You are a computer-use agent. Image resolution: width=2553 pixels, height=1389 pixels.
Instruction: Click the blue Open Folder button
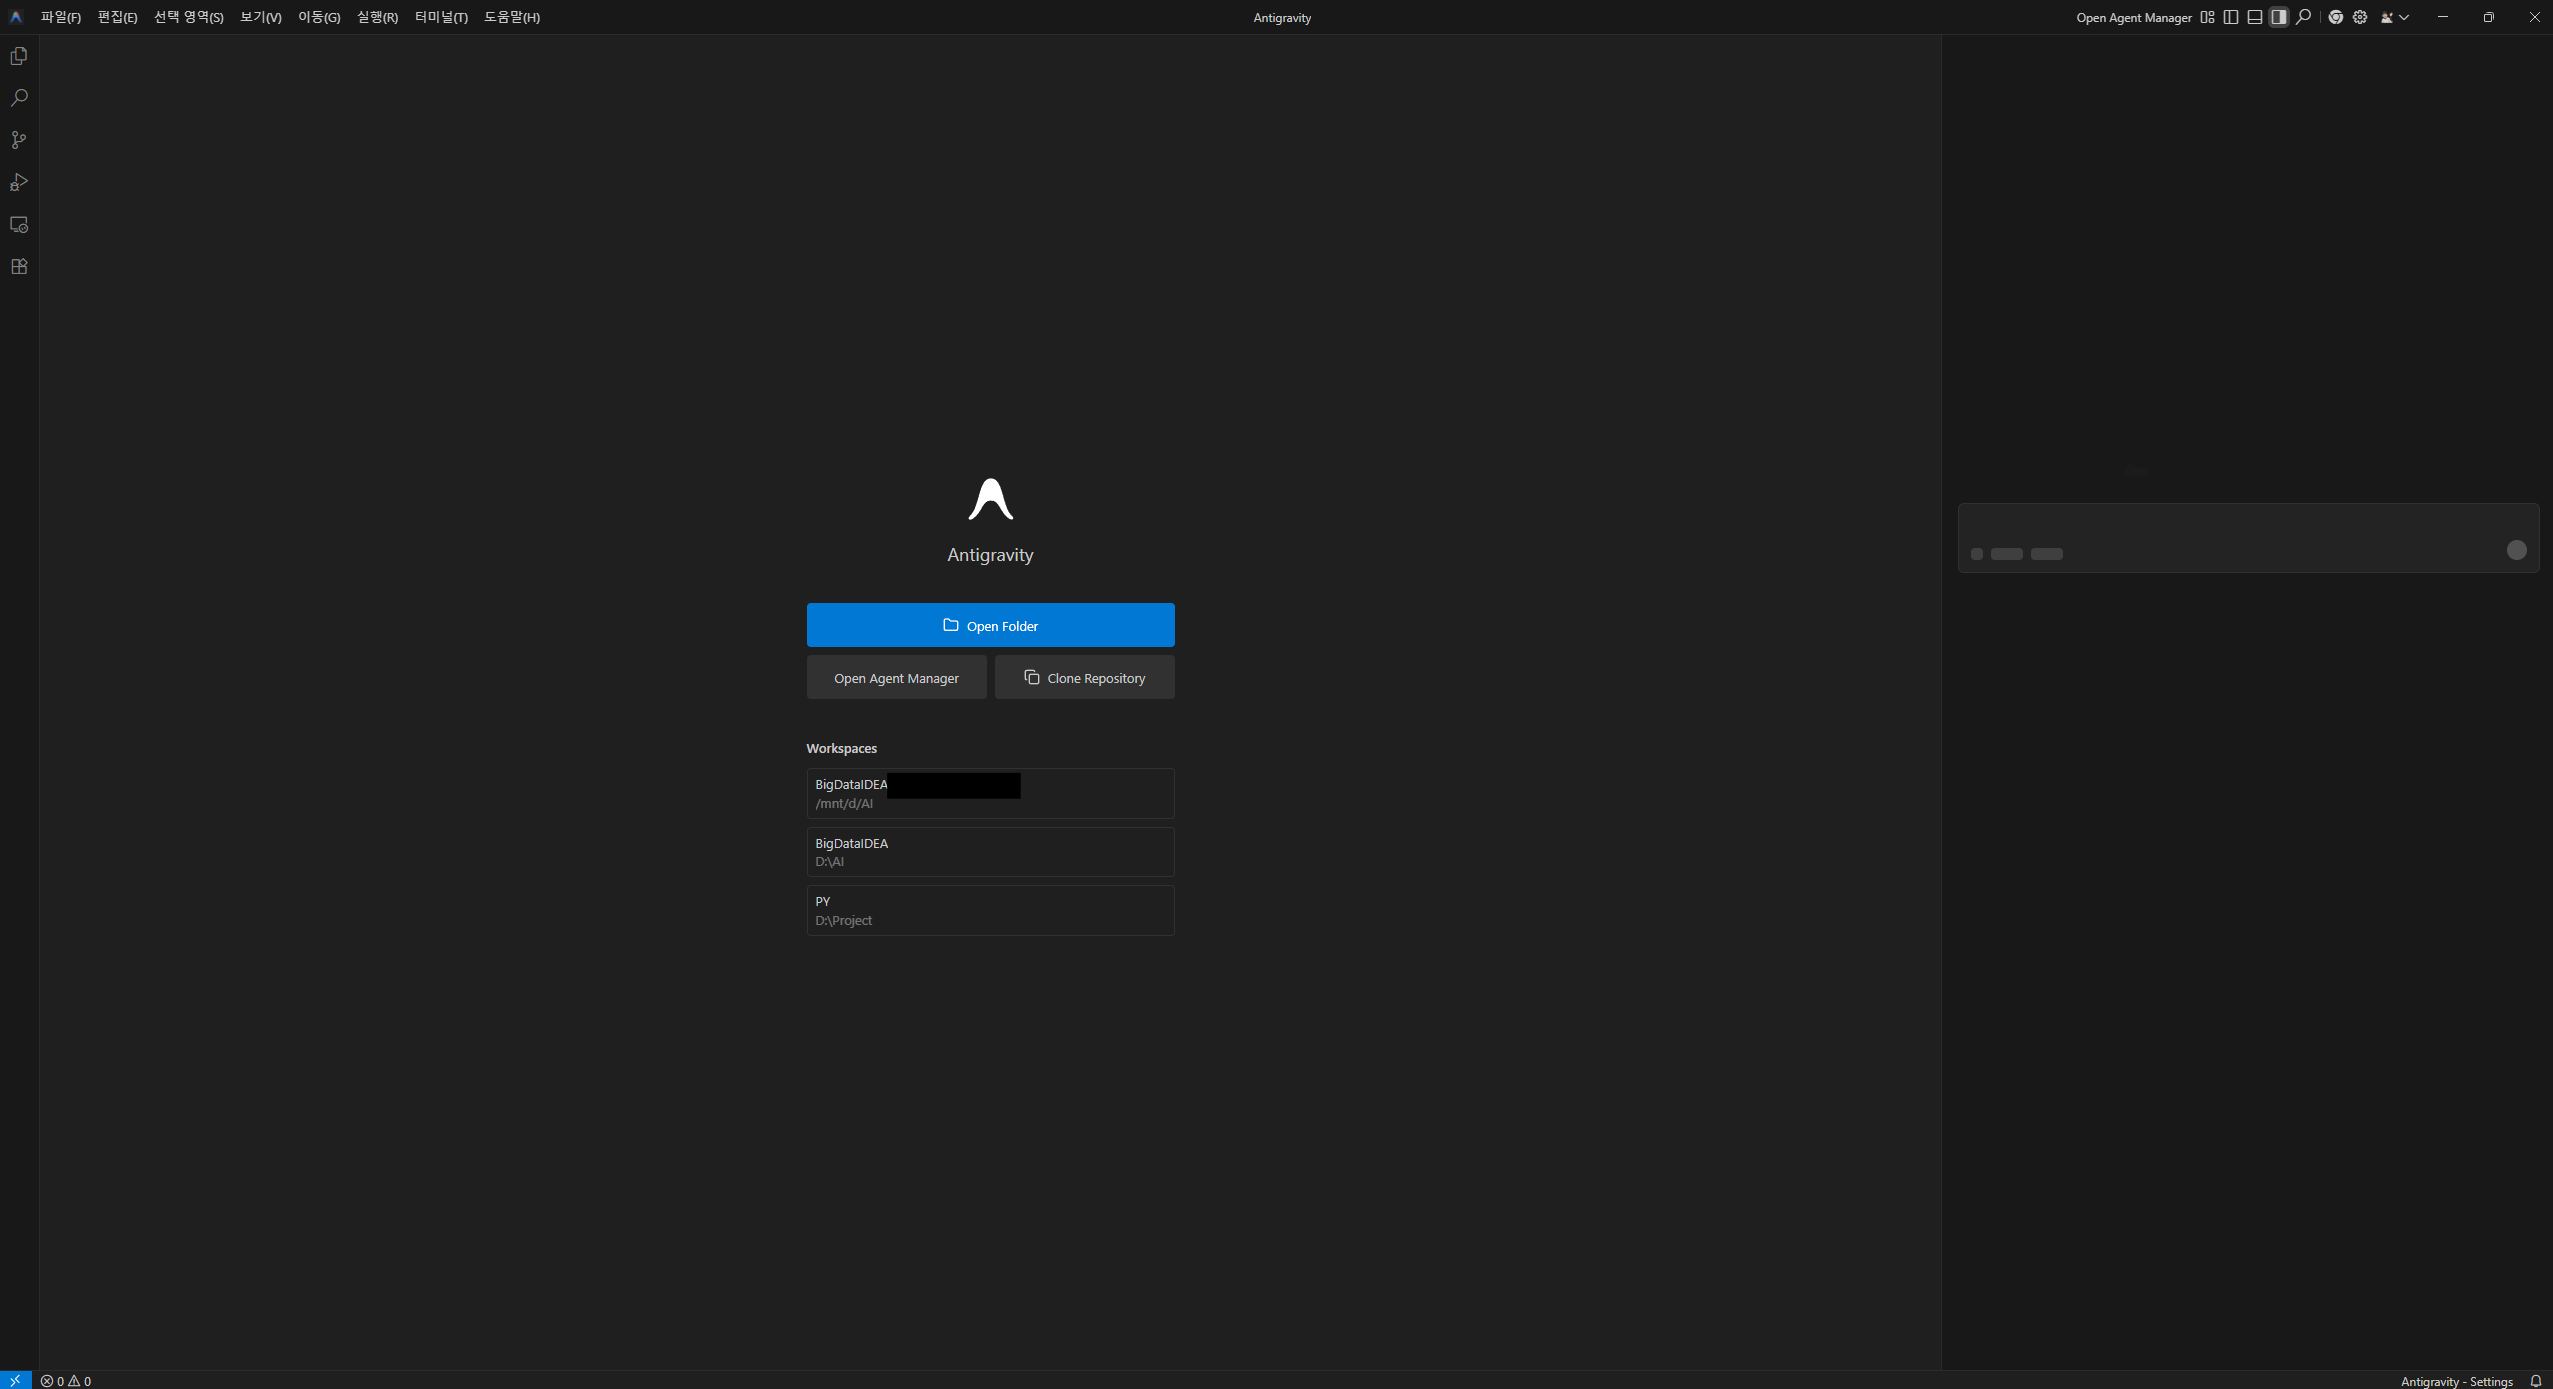[990, 625]
